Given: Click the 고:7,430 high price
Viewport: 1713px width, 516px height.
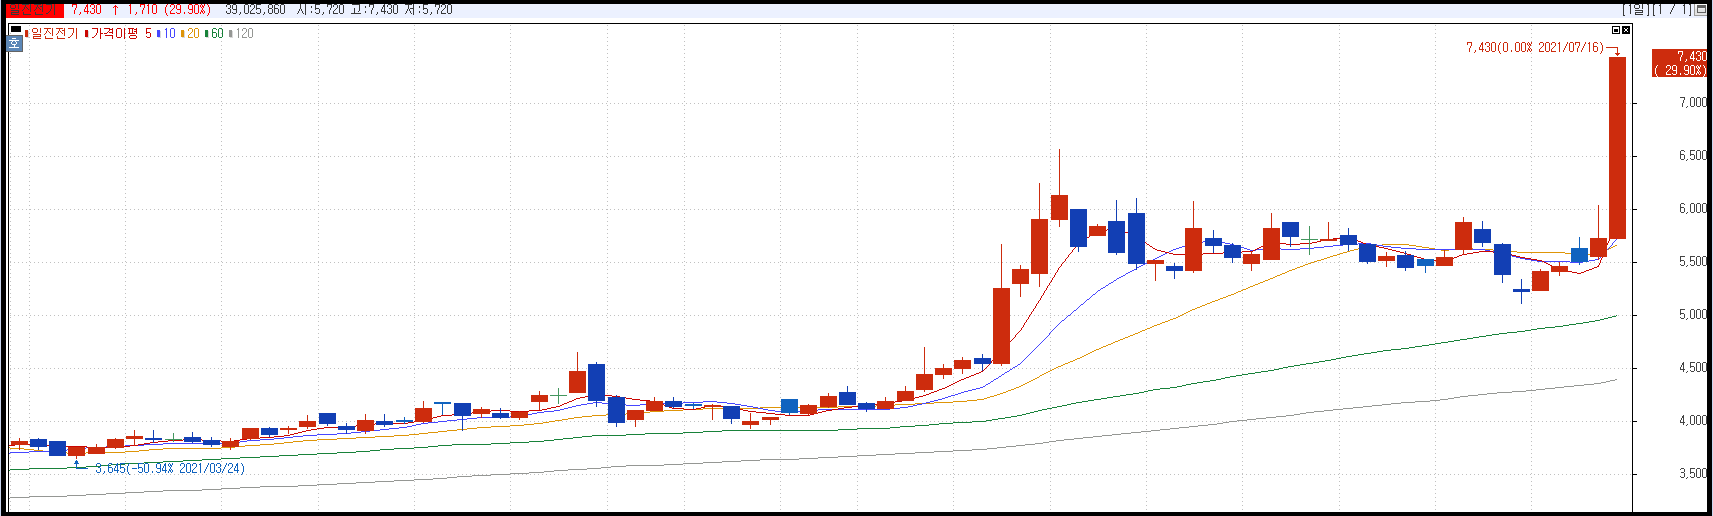Looking at the screenshot, I should 376,9.
